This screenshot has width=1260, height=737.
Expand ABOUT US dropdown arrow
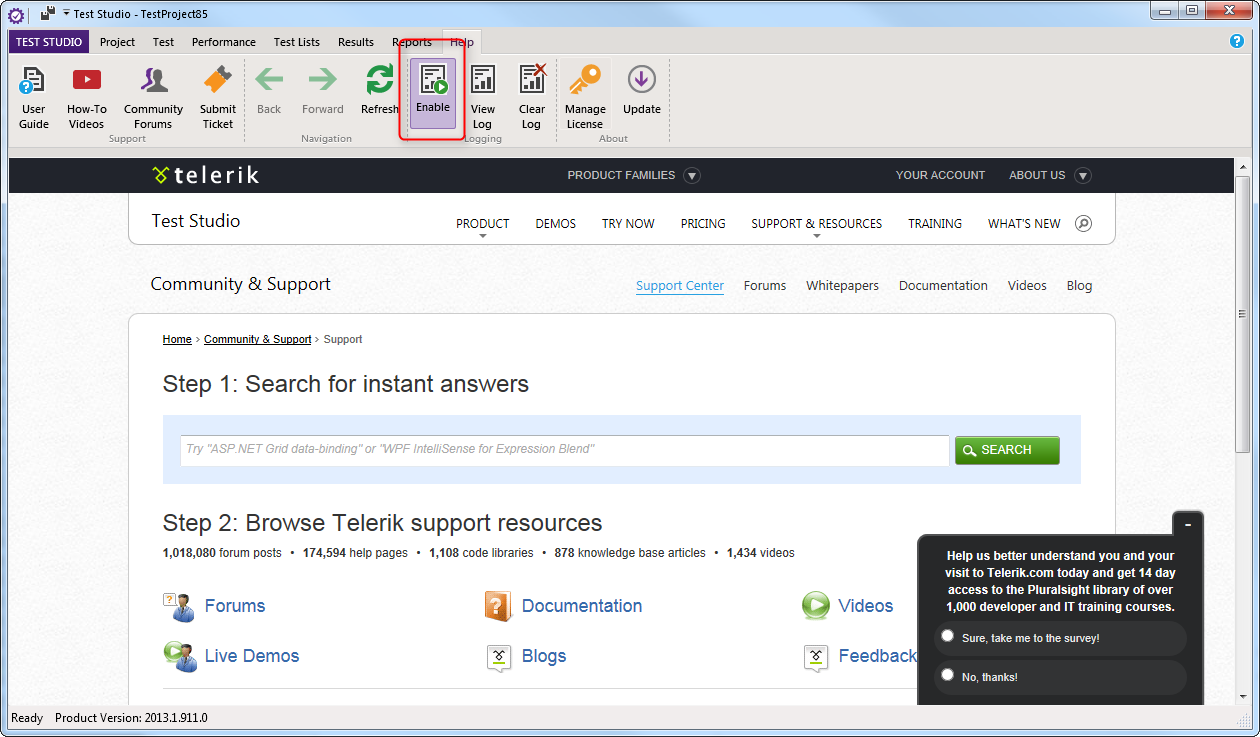(x=1082, y=175)
